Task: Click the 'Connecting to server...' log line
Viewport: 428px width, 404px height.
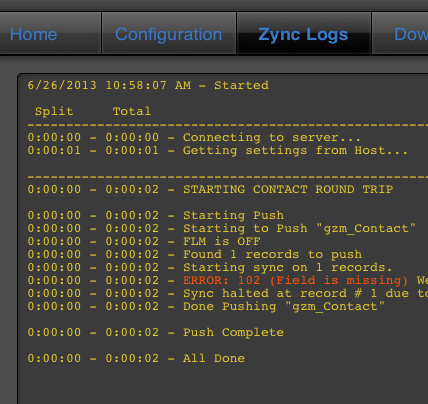Action: click(x=194, y=137)
